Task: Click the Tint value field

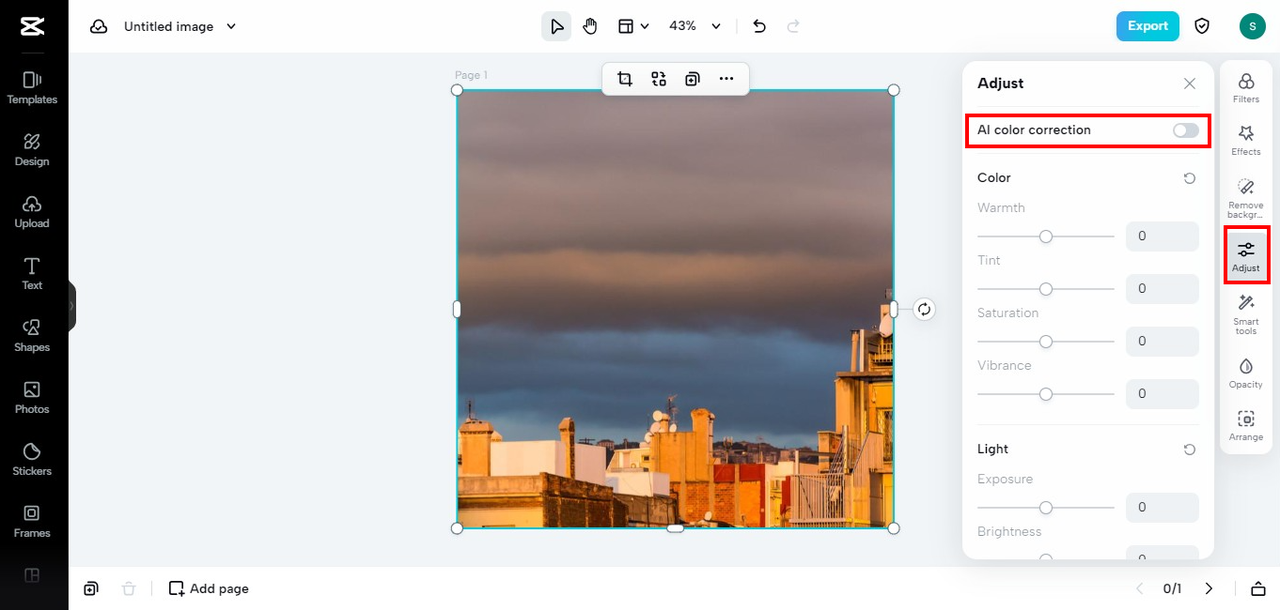Action: click(x=1162, y=289)
